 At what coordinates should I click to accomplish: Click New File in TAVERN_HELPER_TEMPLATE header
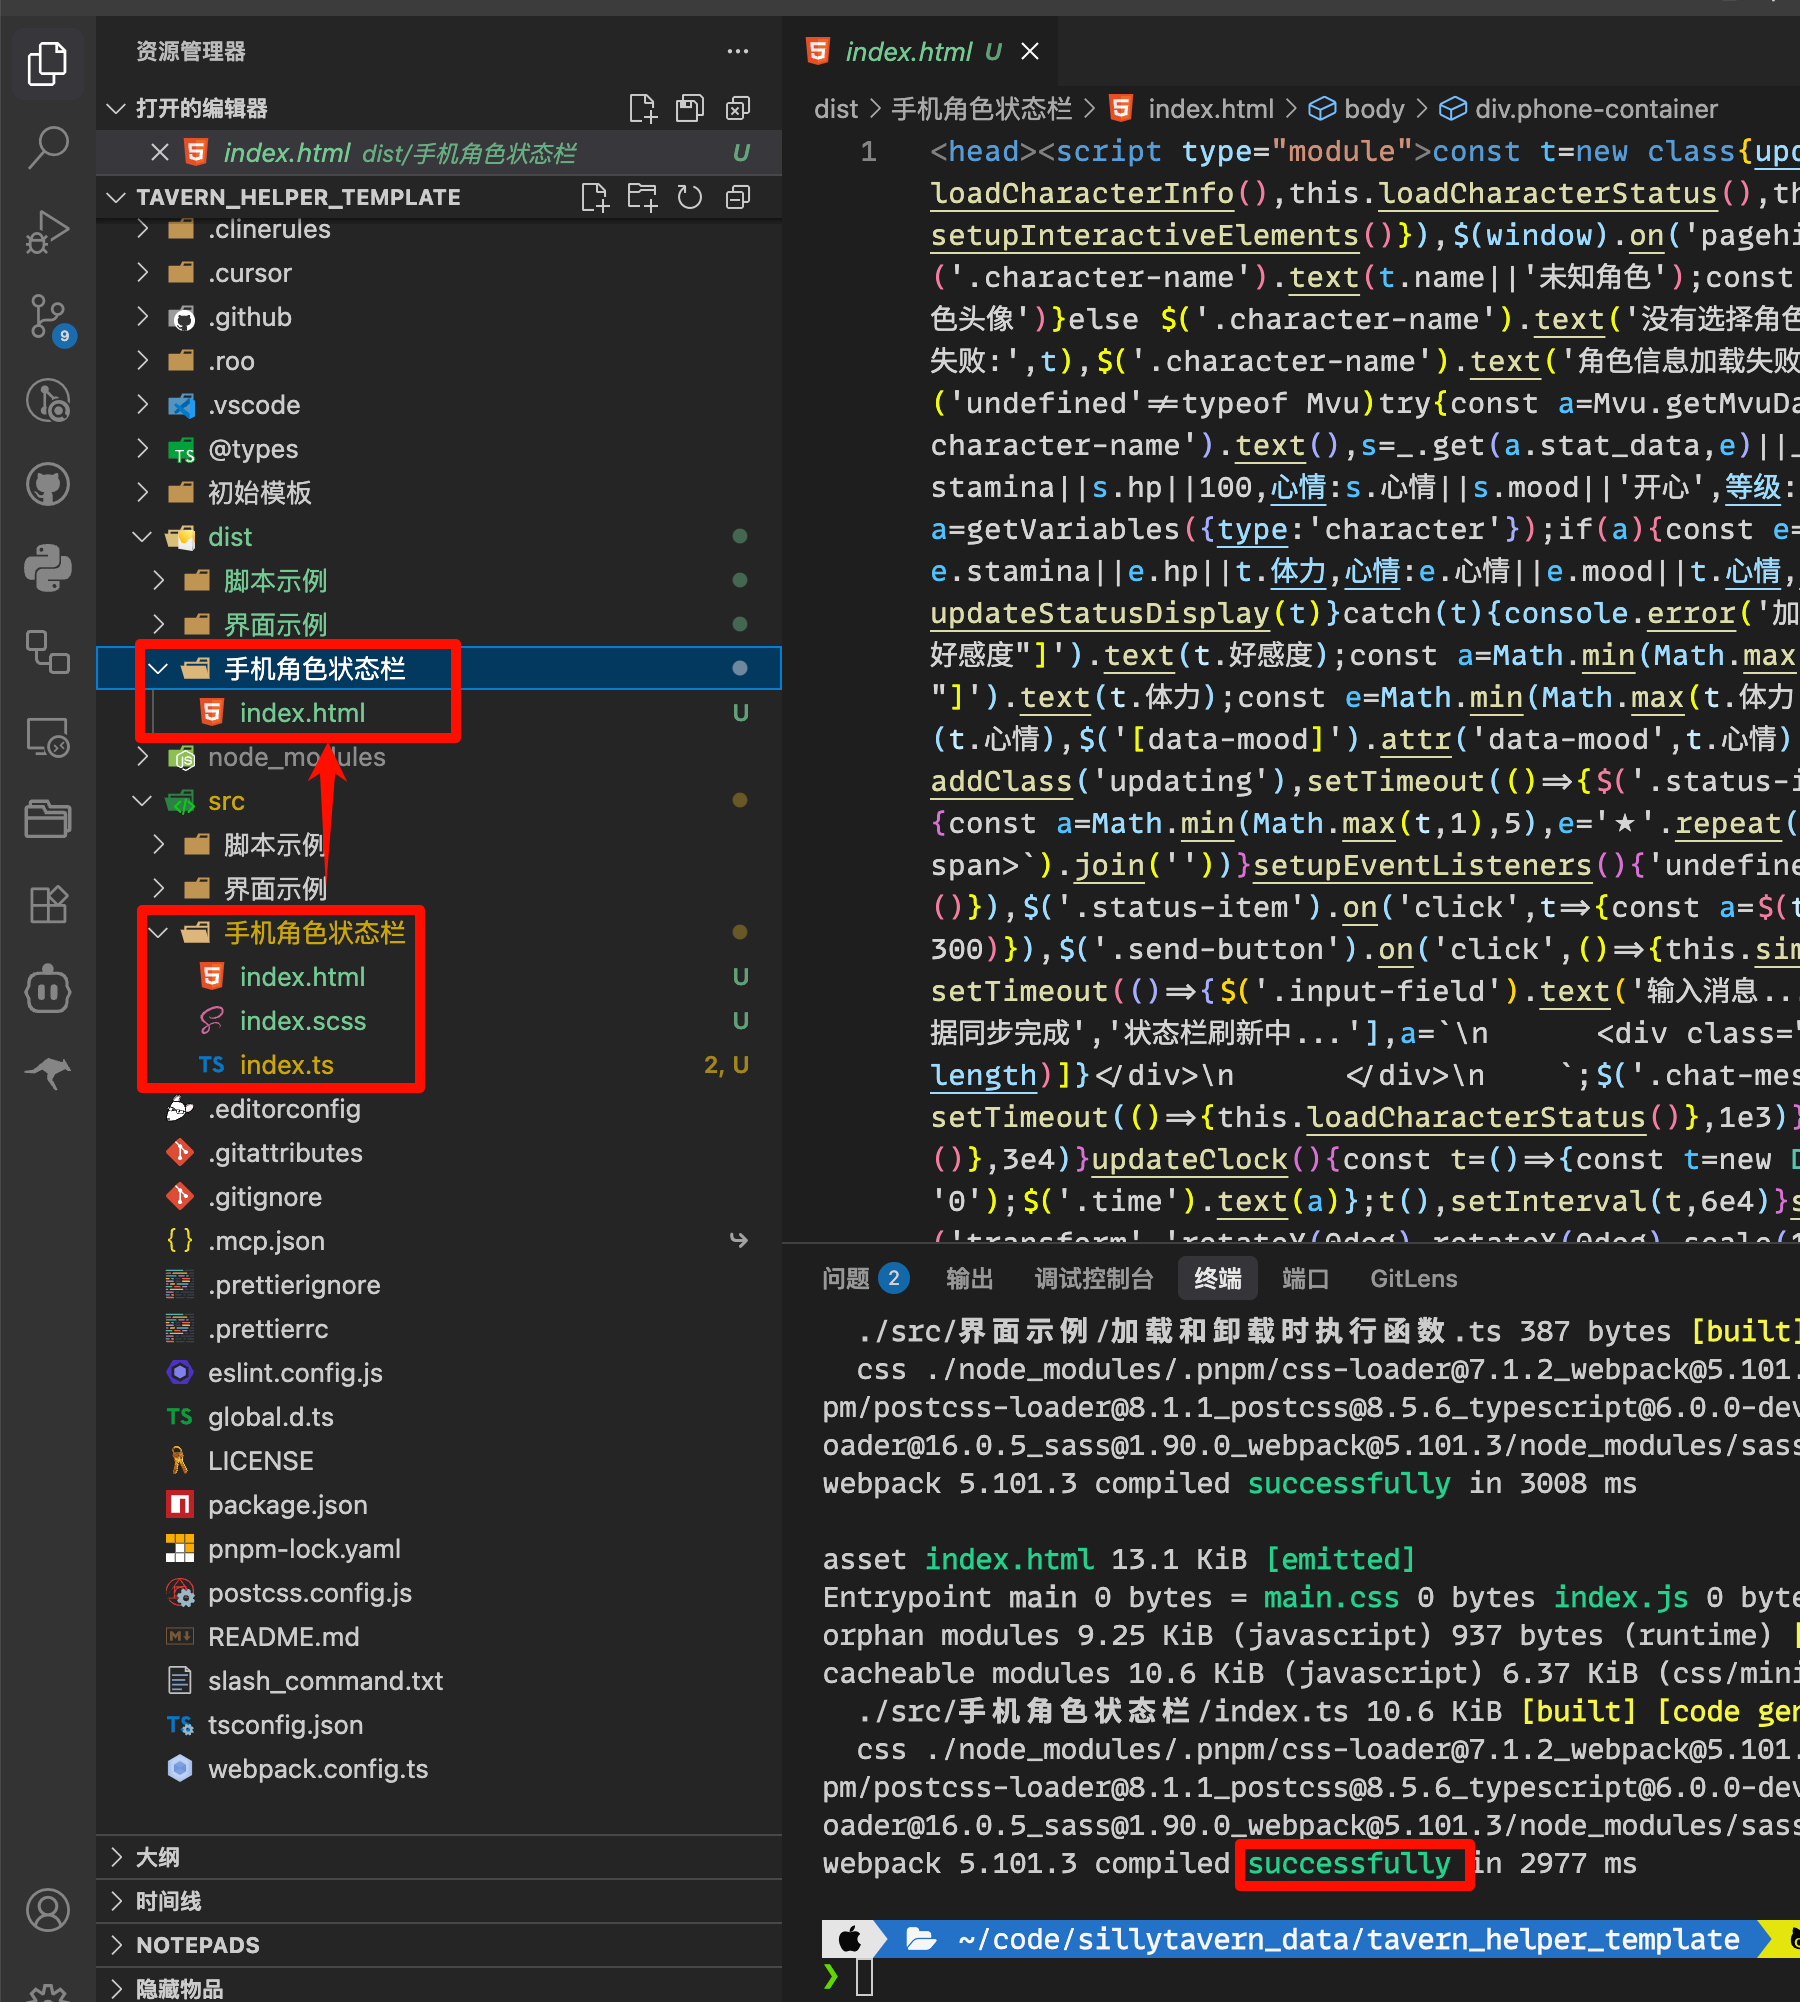click(x=595, y=197)
